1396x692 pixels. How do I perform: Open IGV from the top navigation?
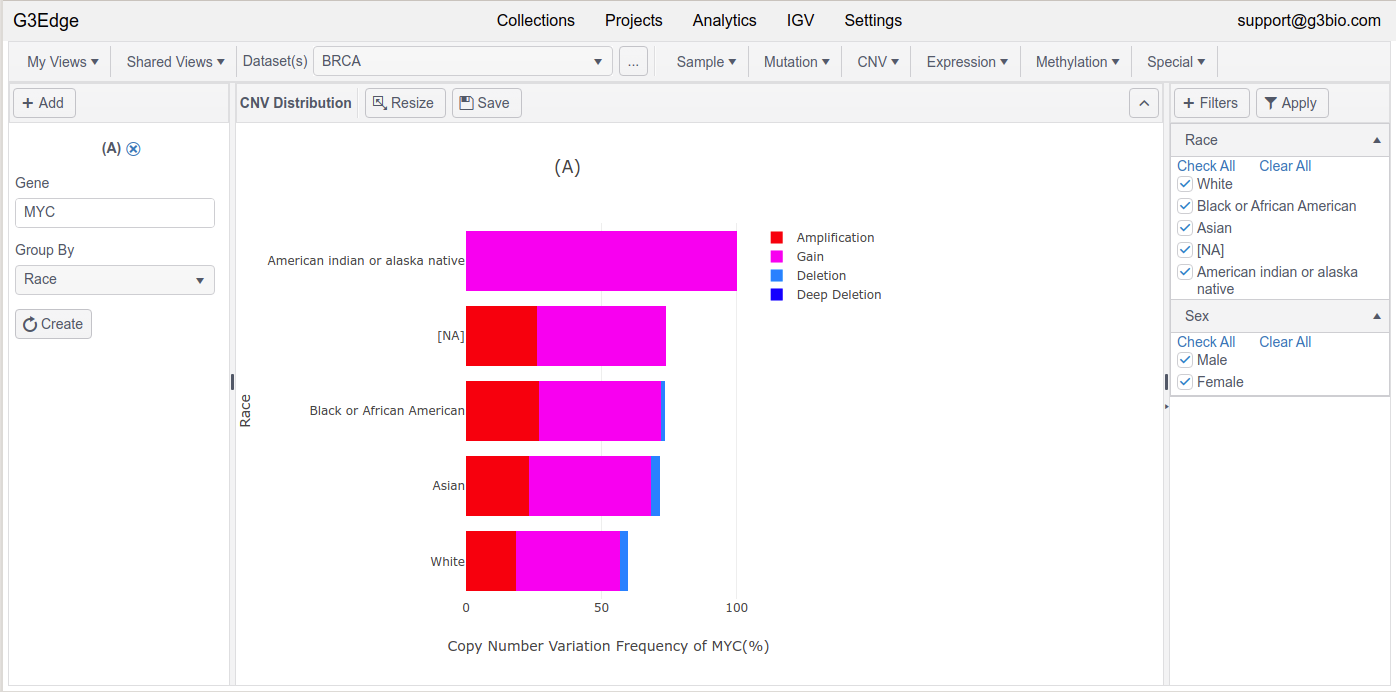[x=801, y=21]
